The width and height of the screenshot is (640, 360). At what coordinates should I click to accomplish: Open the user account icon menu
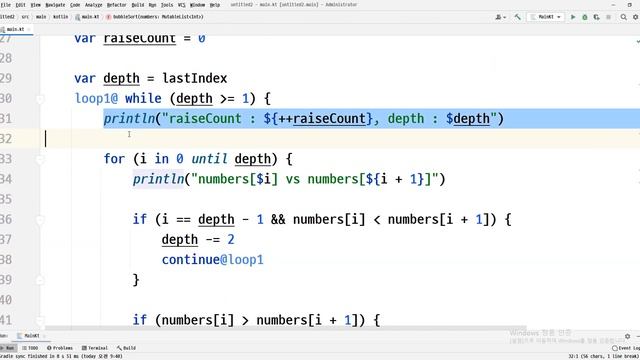[x=500, y=17]
